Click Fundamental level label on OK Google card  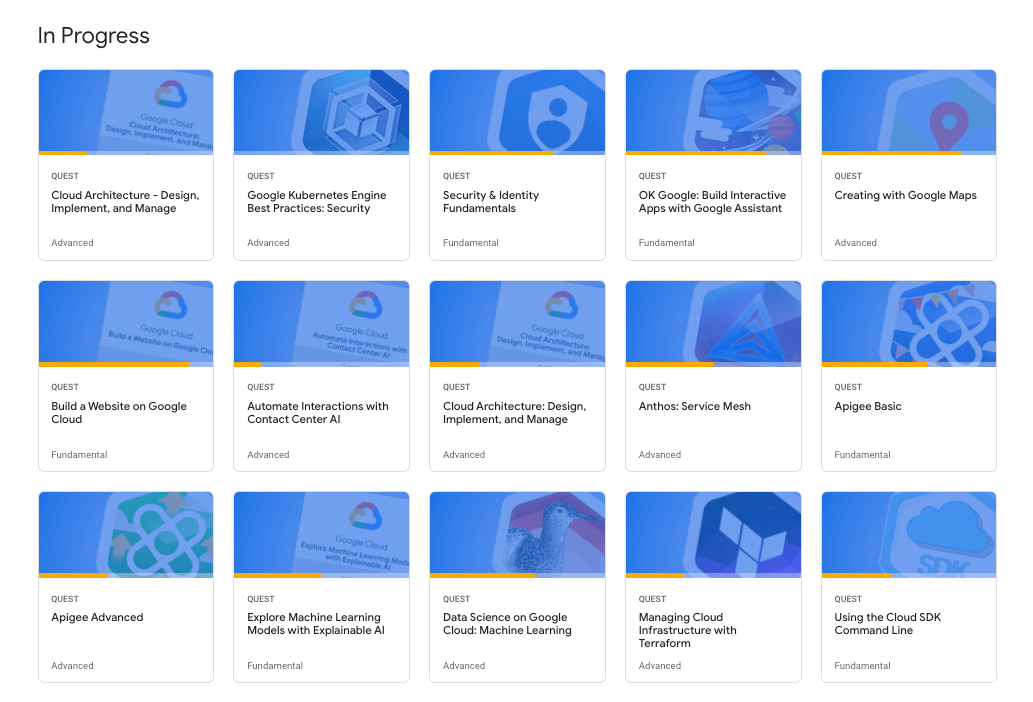(666, 243)
